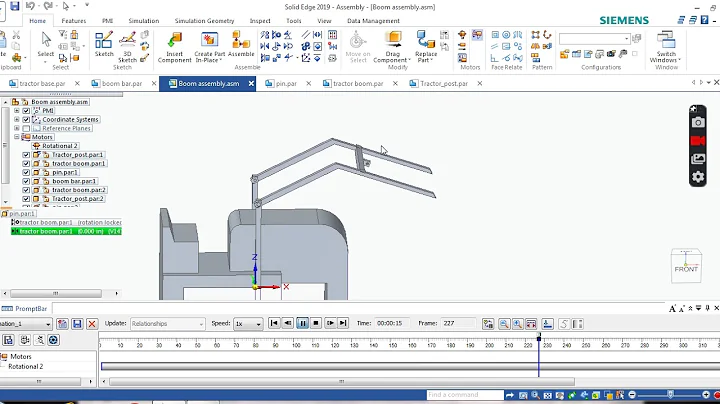Click the Rotational 2 timeline duration bar
This screenshot has width=720, height=404.
(x=410, y=366)
